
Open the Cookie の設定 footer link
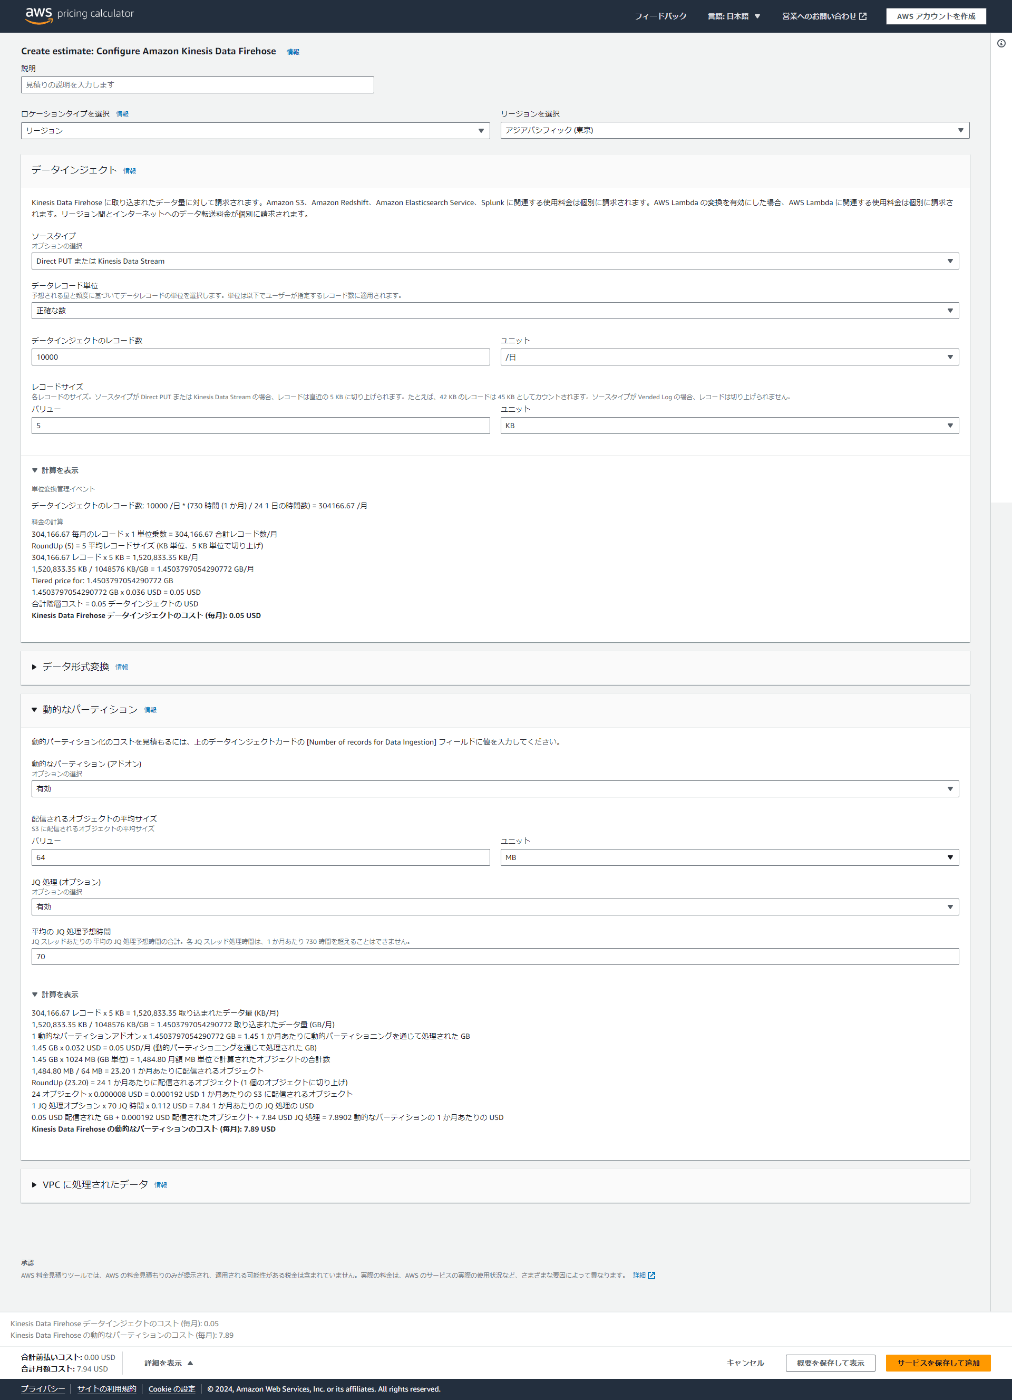[x=172, y=1389]
